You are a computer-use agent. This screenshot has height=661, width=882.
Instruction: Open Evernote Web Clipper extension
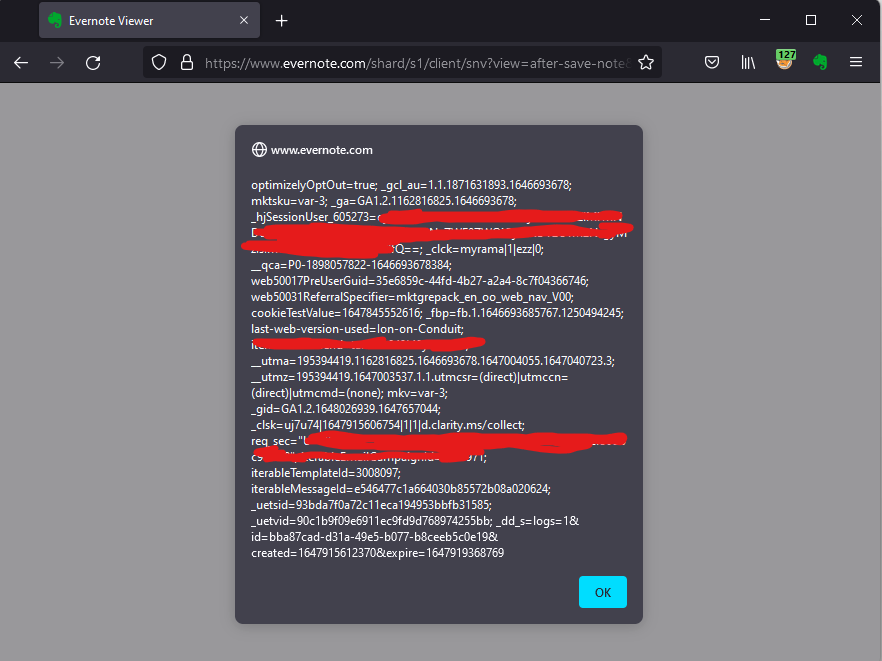(820, 62)
